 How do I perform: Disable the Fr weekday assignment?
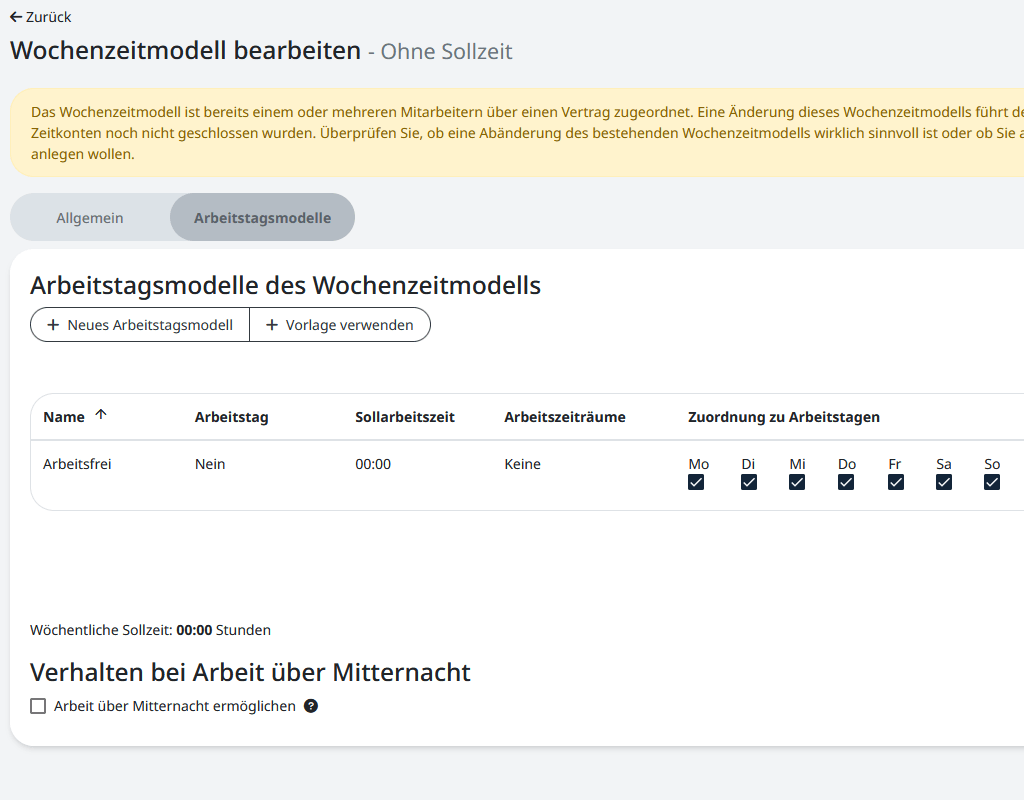coord(895,482)
